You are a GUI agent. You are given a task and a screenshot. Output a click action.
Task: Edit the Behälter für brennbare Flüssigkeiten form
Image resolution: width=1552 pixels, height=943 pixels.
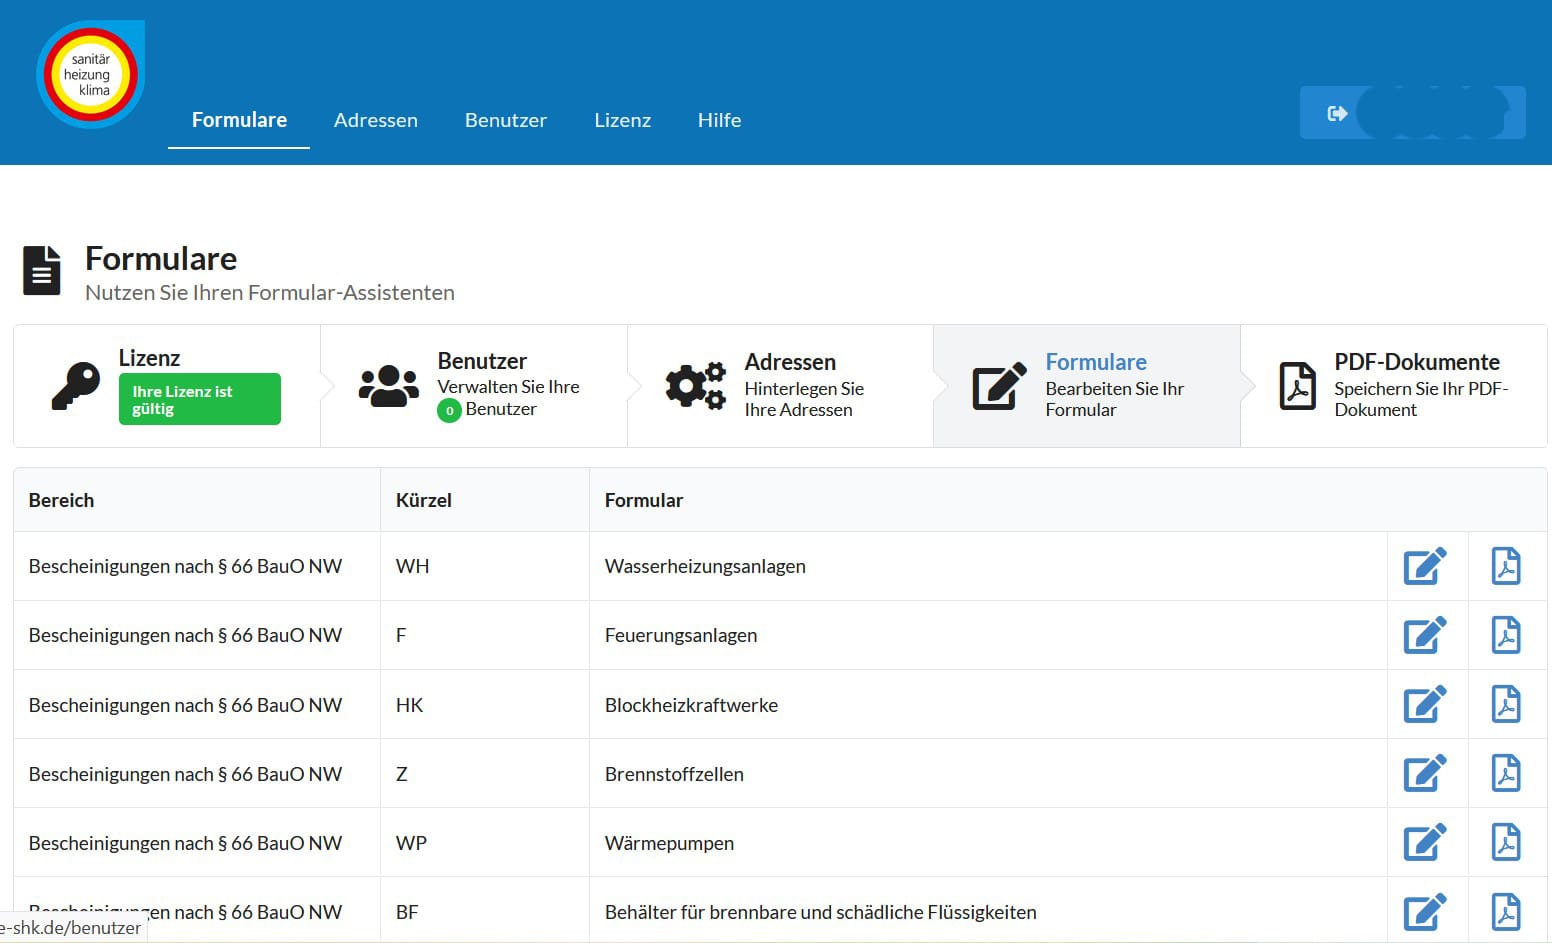point(1425,911)
